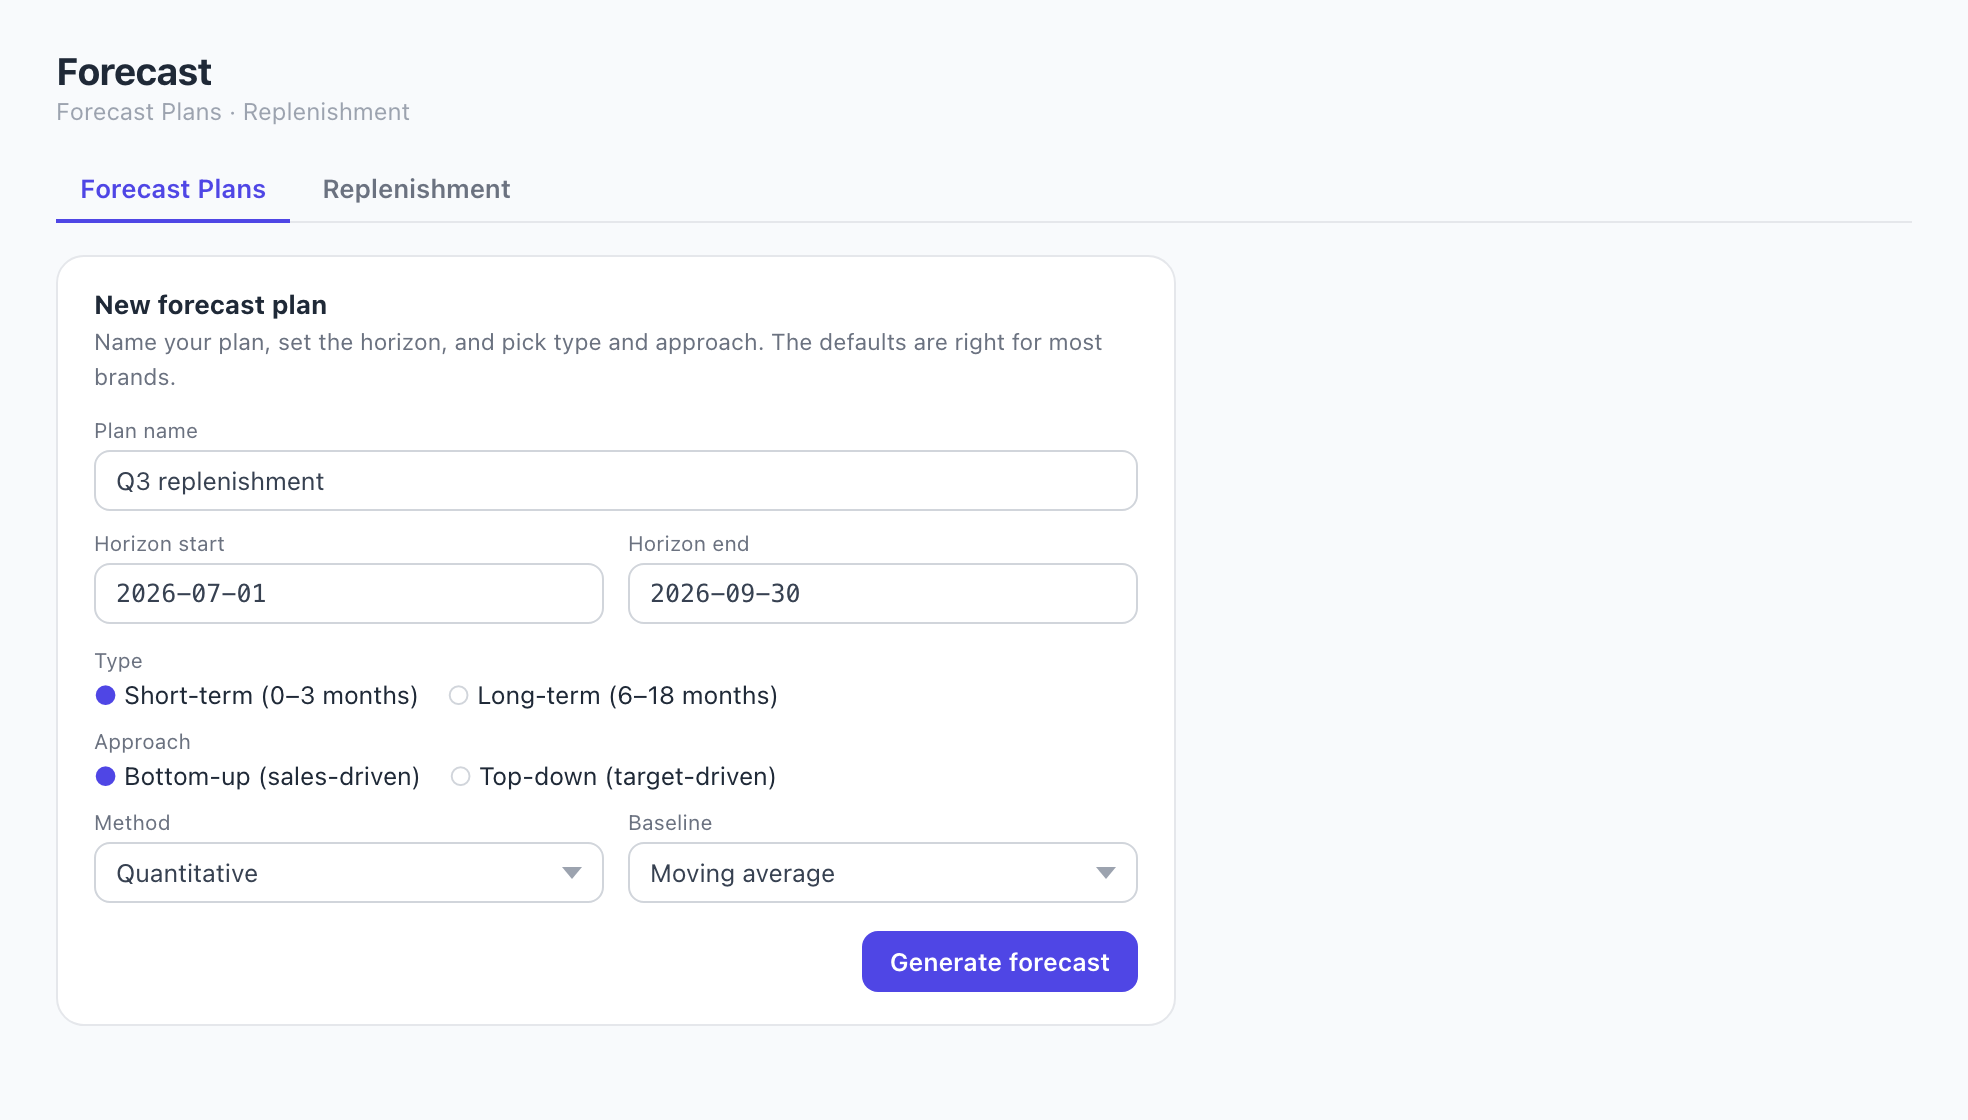Click the Horizon end label text
The width and height of the screenshot is (1968, 1120).
click(x=688, y=544)
